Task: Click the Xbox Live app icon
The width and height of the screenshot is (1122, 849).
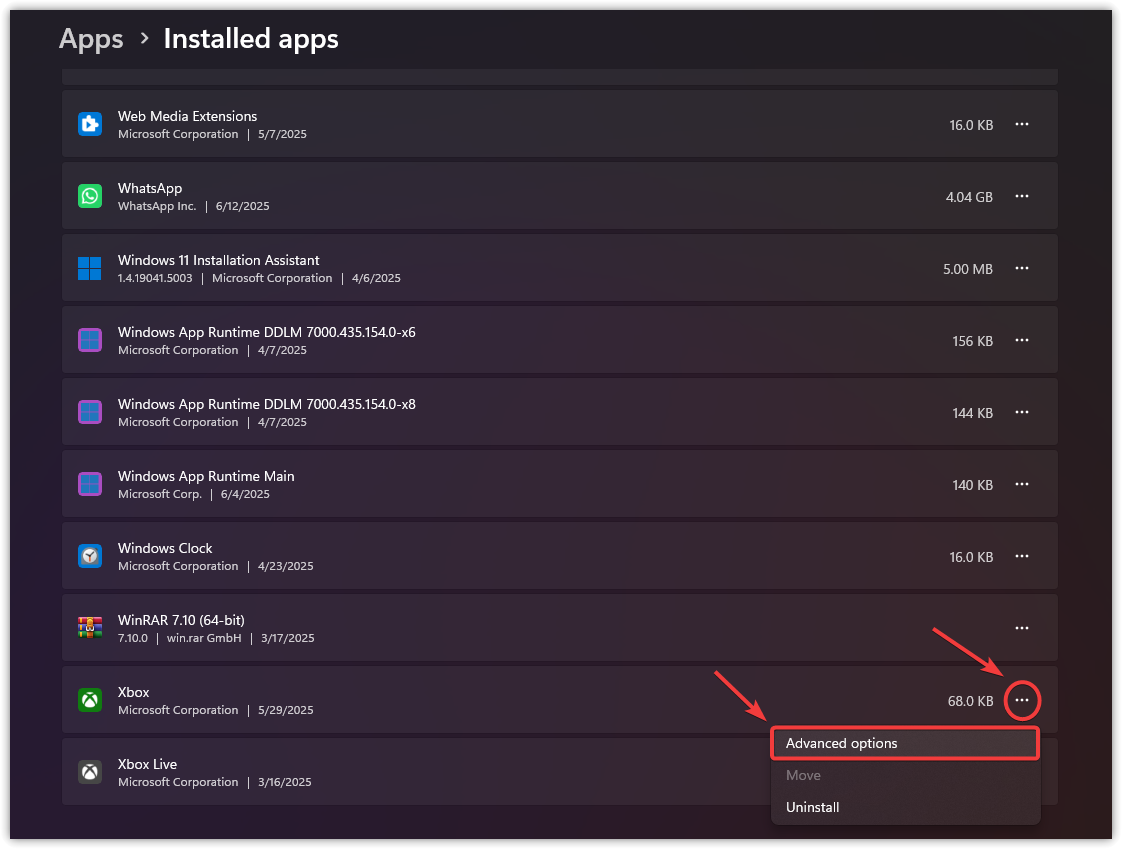Action: 90,772
